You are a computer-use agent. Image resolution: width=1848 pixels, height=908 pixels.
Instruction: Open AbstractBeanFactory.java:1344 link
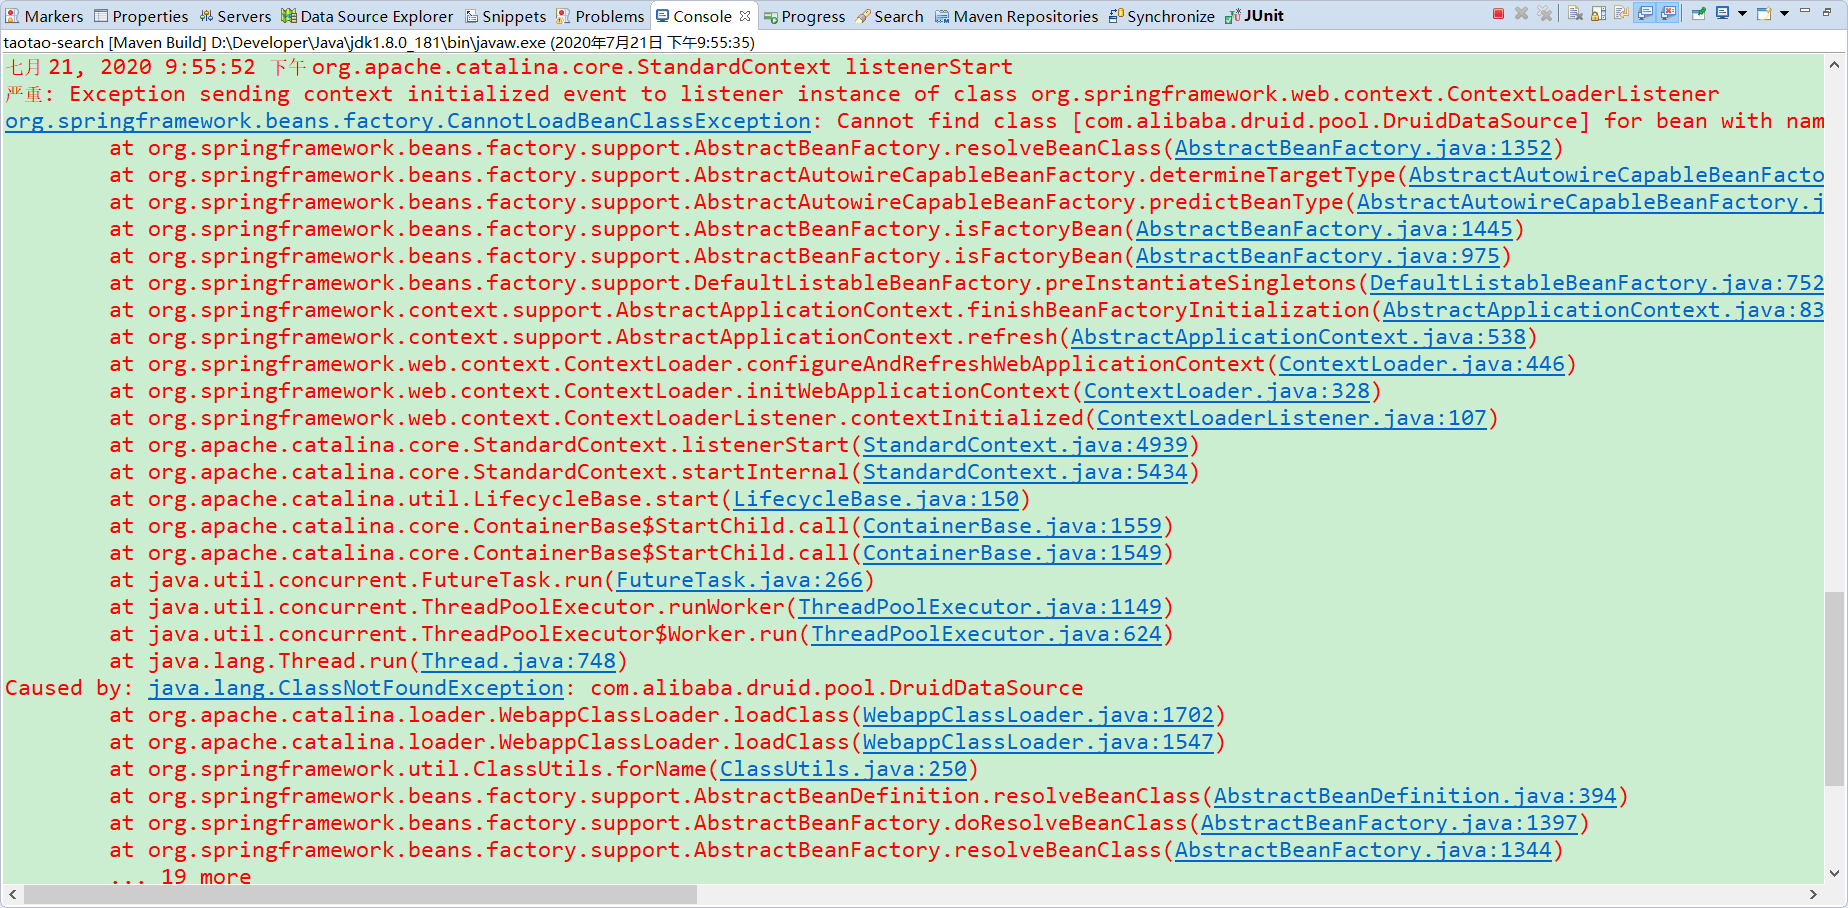pos(1363,850)
